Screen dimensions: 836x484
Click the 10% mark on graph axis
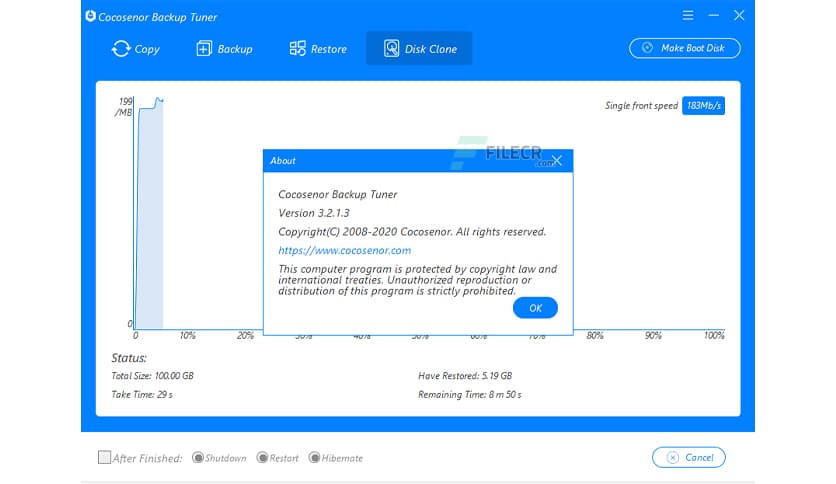click(187, 335)
